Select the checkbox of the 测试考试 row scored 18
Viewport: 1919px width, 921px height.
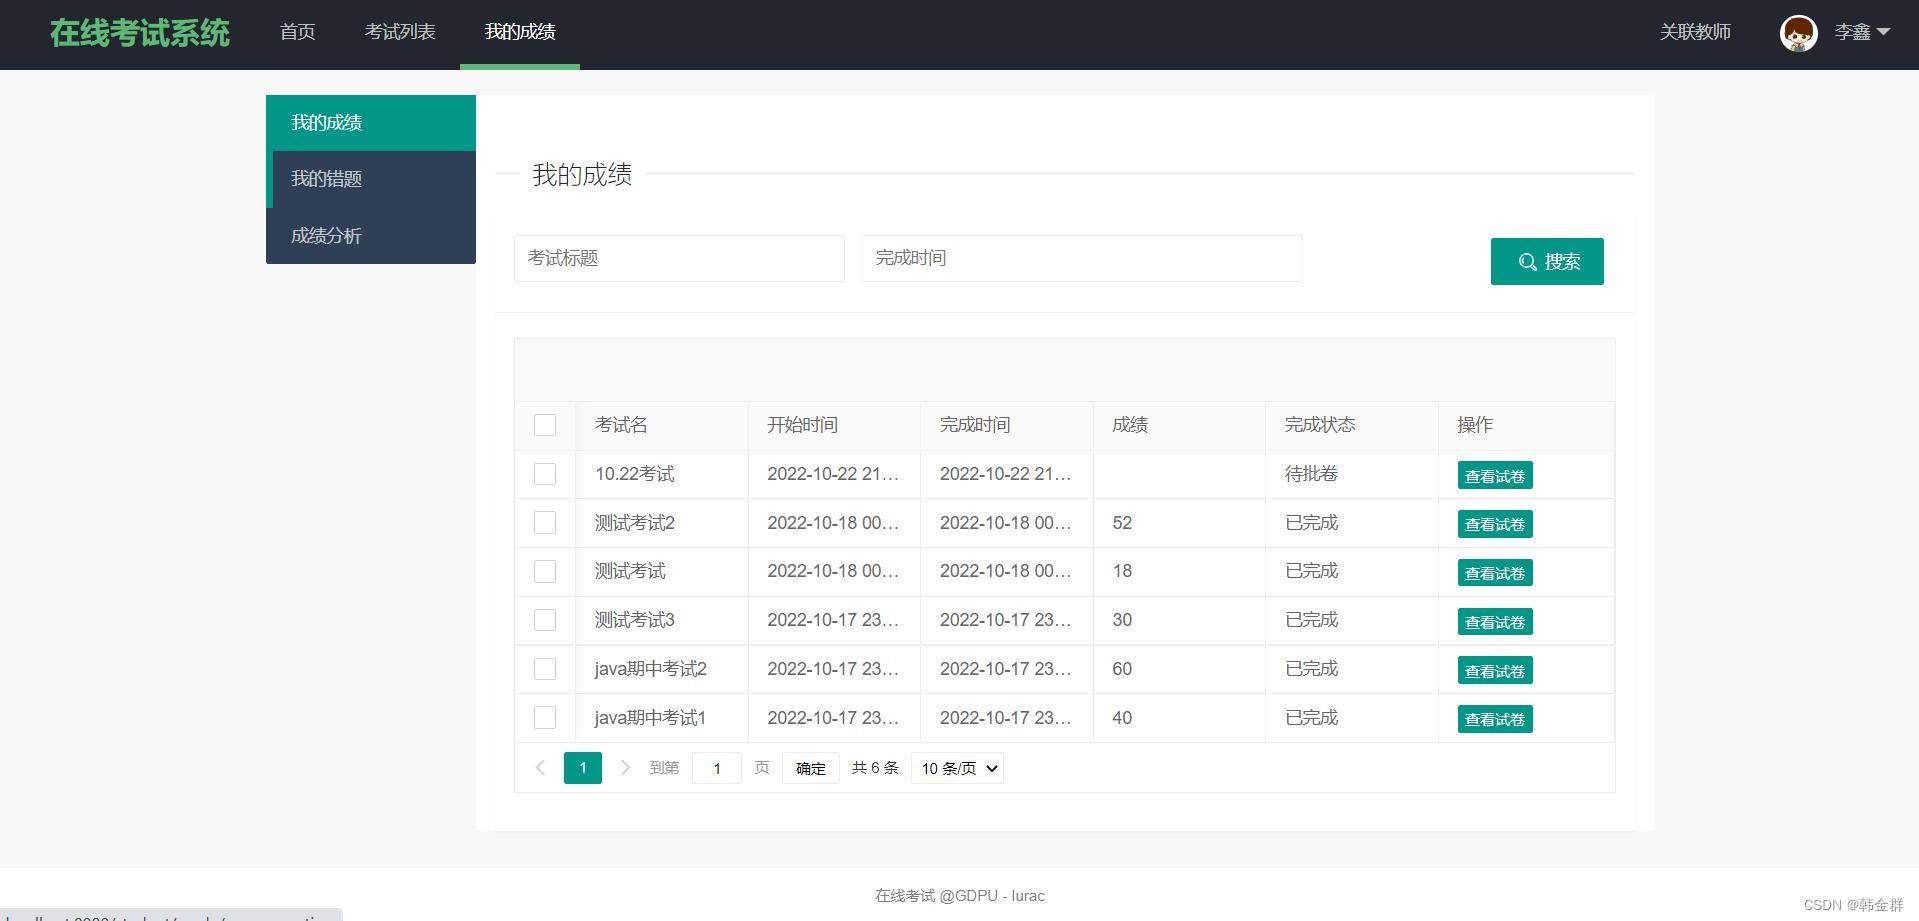pos(545,571)
